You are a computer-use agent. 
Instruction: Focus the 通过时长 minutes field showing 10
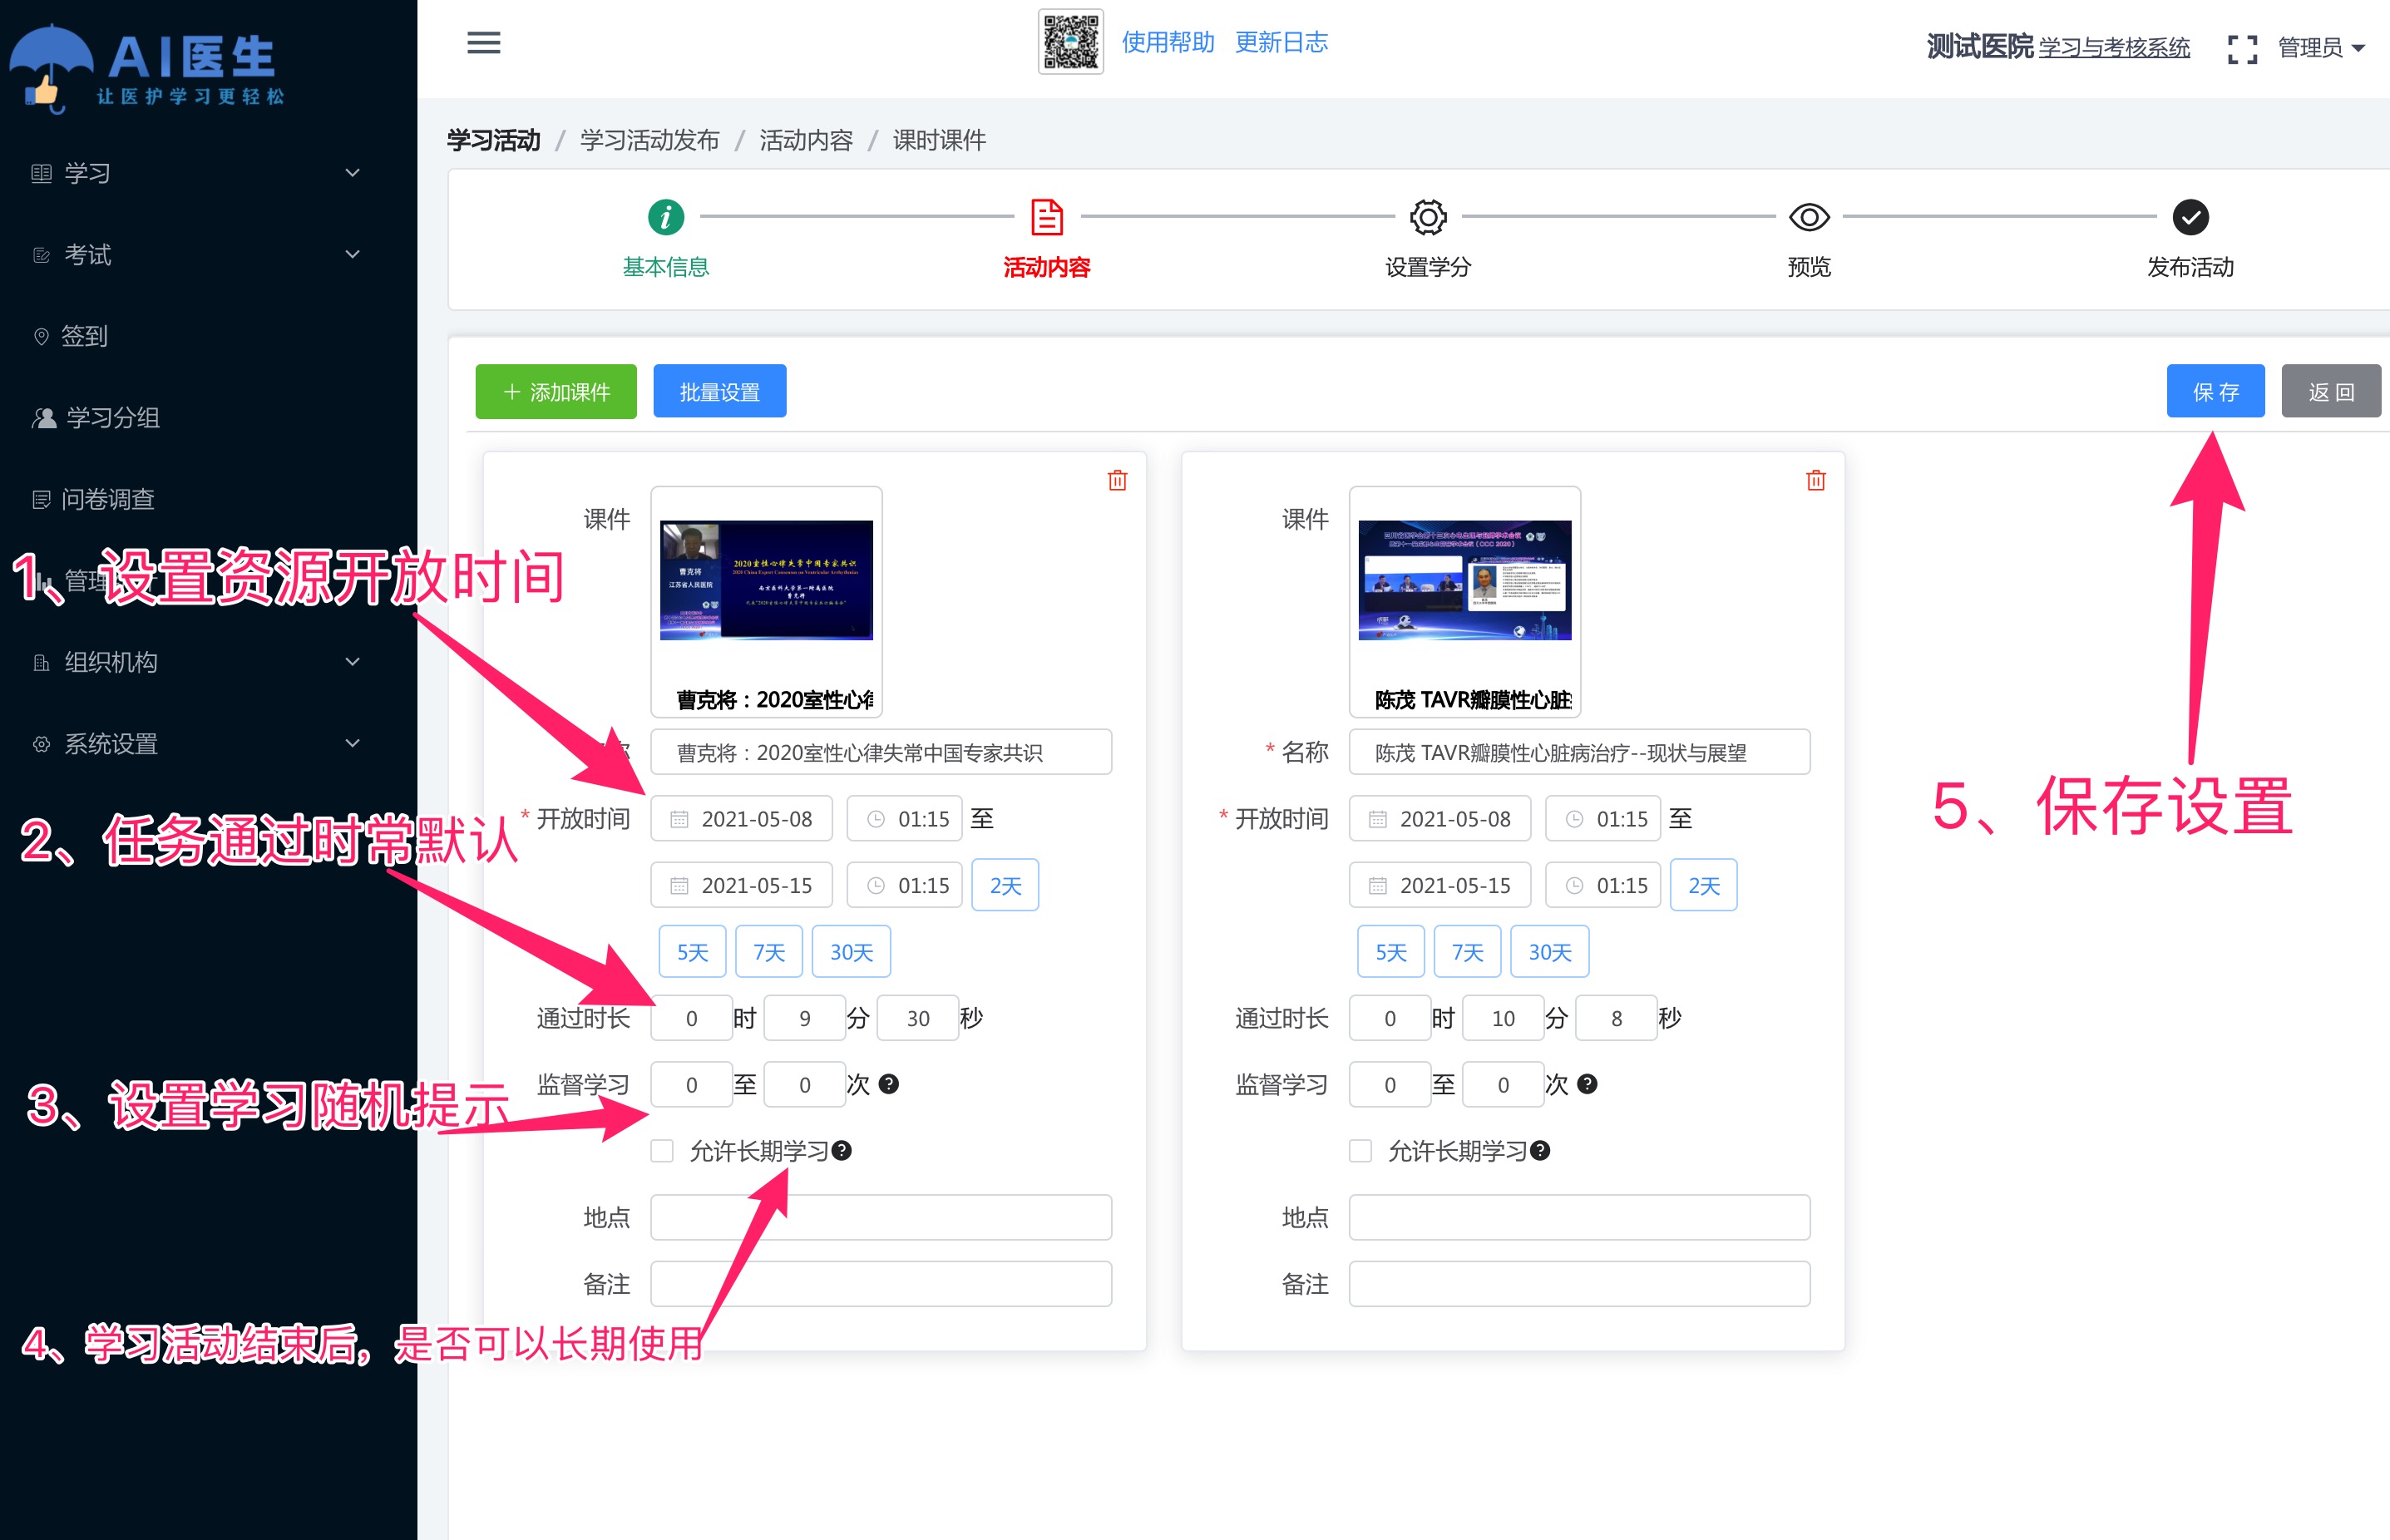click(1503, 1018)
